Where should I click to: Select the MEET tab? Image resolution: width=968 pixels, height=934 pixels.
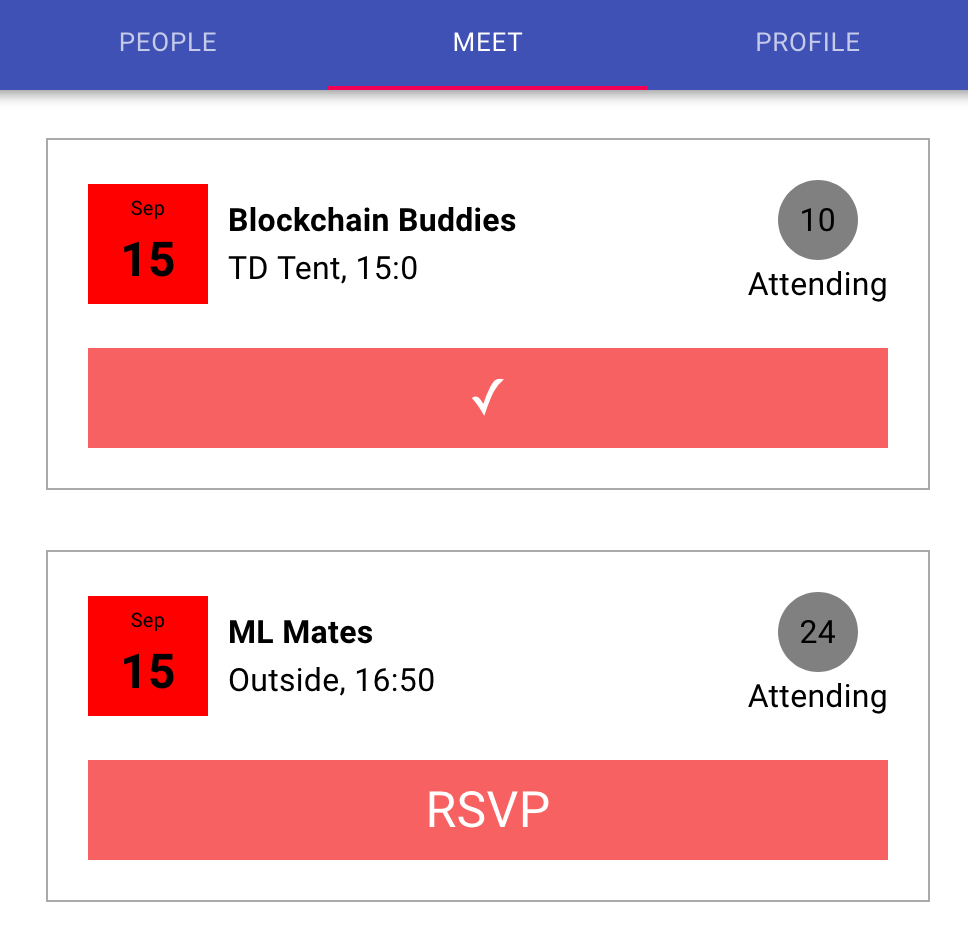click(488, 43)
